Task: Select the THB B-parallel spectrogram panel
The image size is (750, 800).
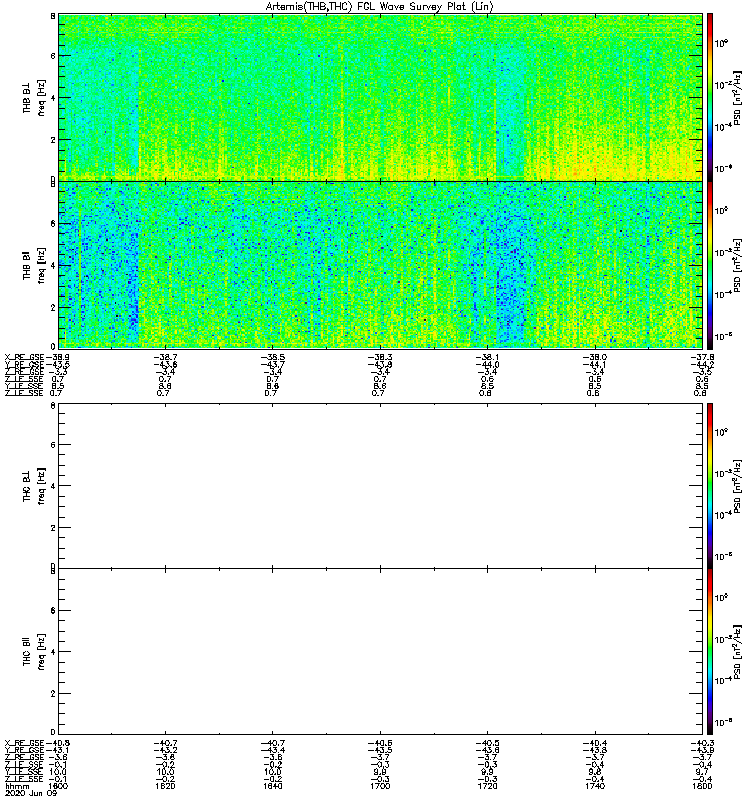Action: (381, 265)
